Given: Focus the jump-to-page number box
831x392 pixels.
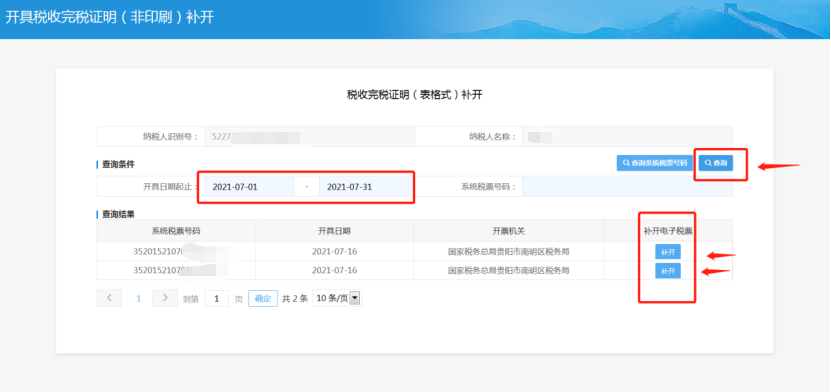Looking at the screenshot, I should coord(217,298).
